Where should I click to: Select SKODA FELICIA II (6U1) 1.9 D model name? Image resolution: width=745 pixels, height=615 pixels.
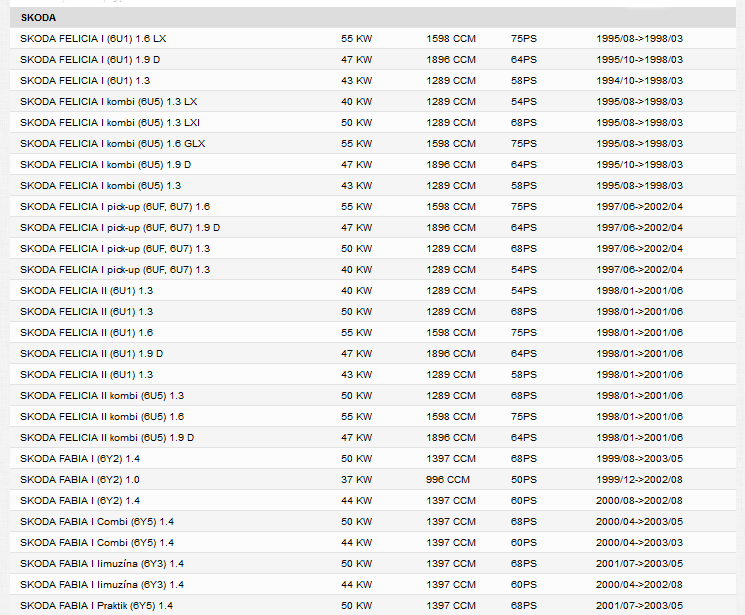coord(92,354)
